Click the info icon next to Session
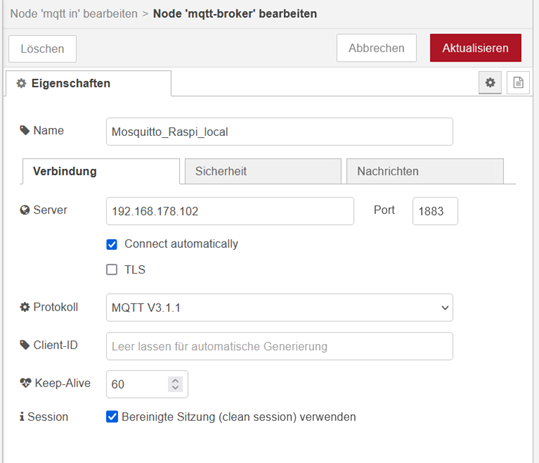539x463 pixels. click(22, 417)
